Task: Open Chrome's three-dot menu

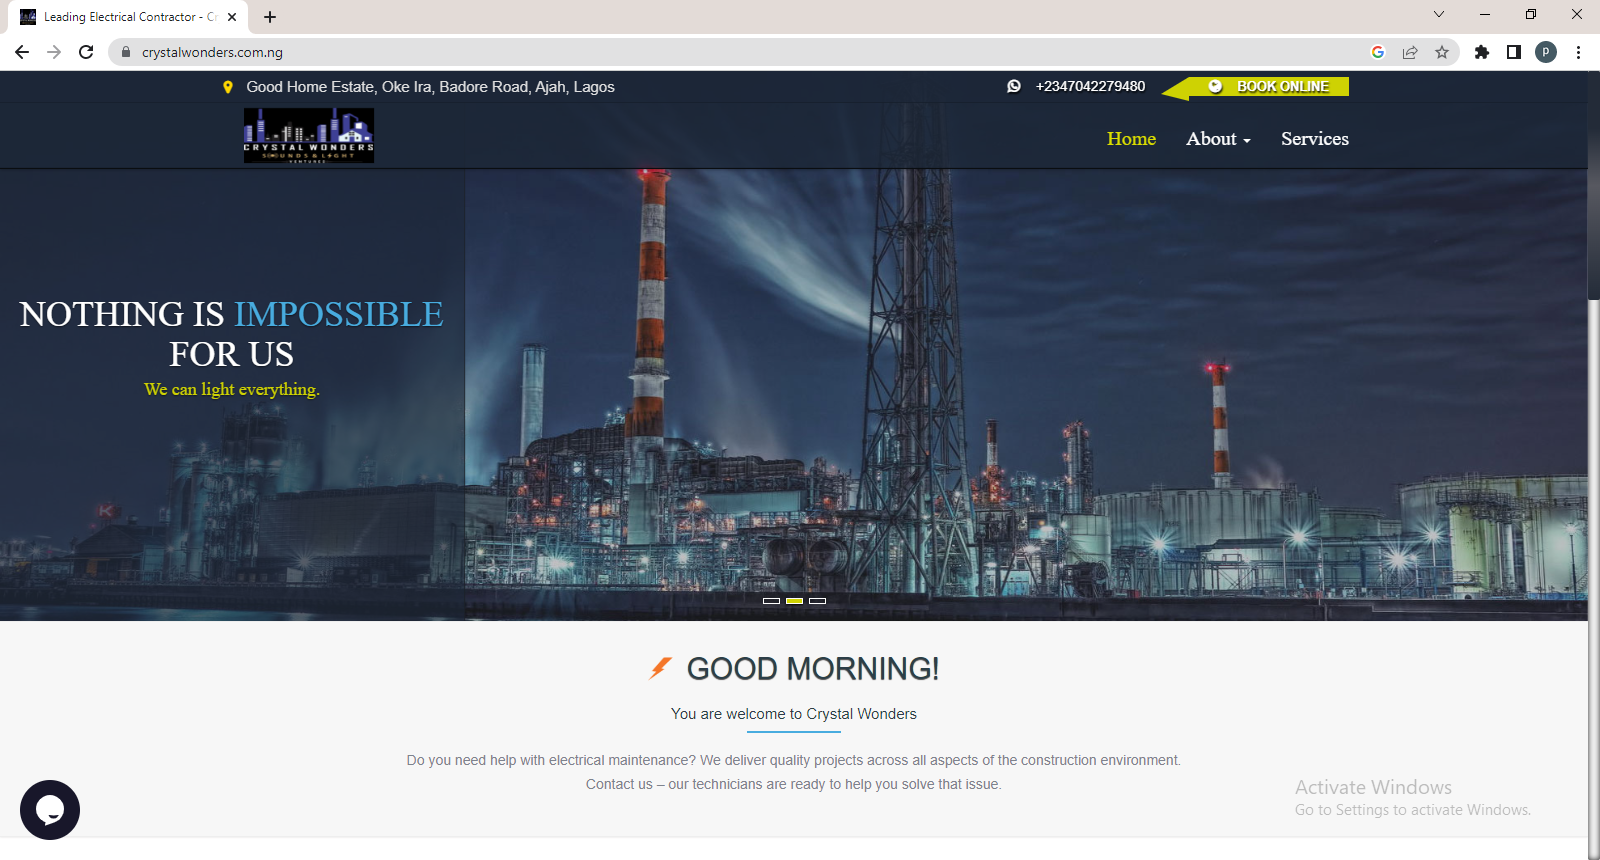Action: [x=1578, y=52]
